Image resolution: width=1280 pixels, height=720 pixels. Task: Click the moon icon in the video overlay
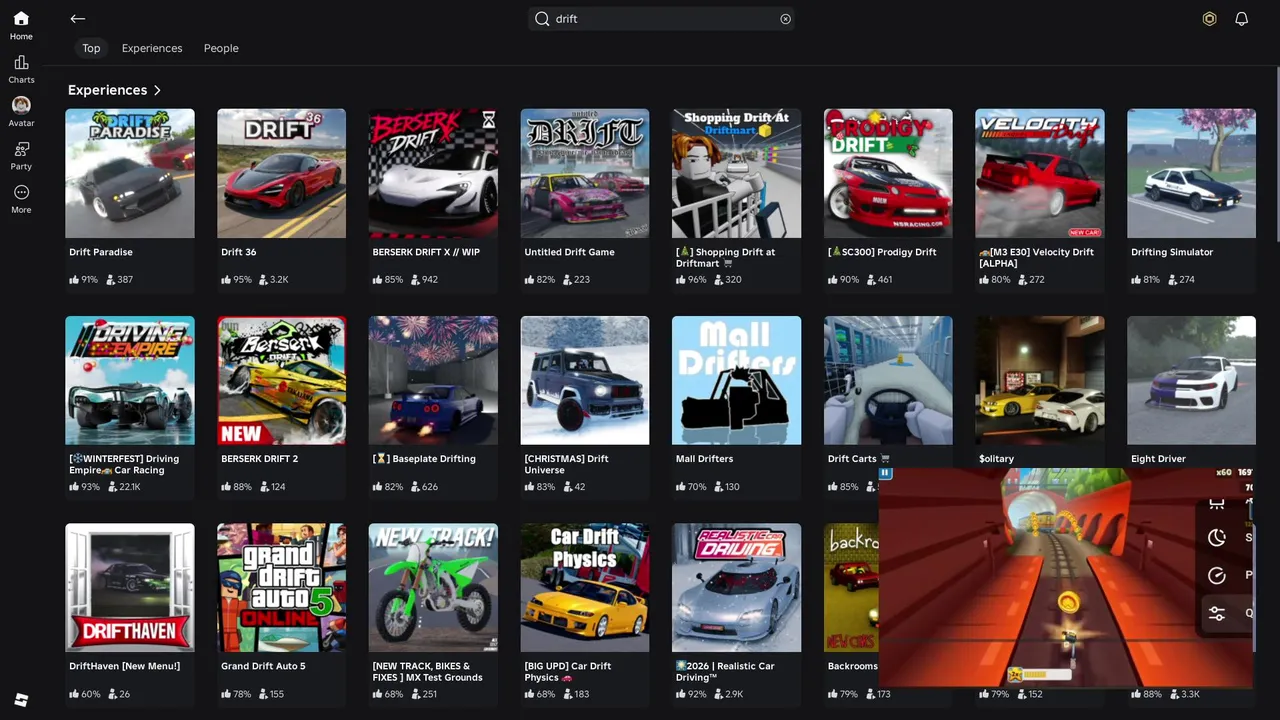tap(1217, 538)
